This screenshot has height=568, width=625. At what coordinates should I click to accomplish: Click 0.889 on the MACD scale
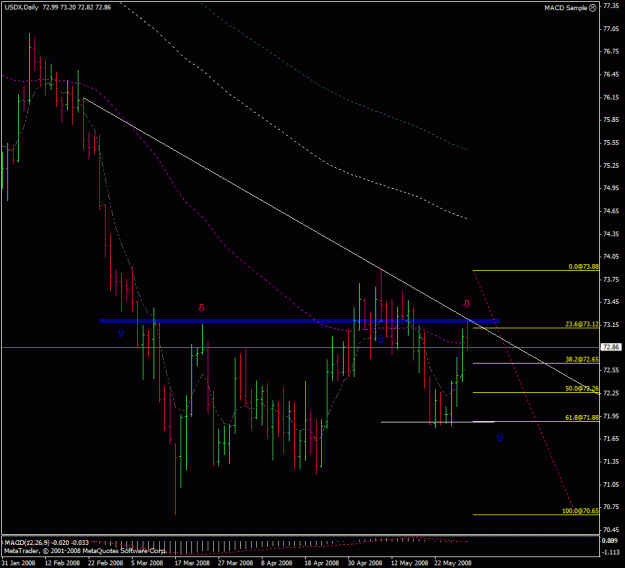coord(610,540)
